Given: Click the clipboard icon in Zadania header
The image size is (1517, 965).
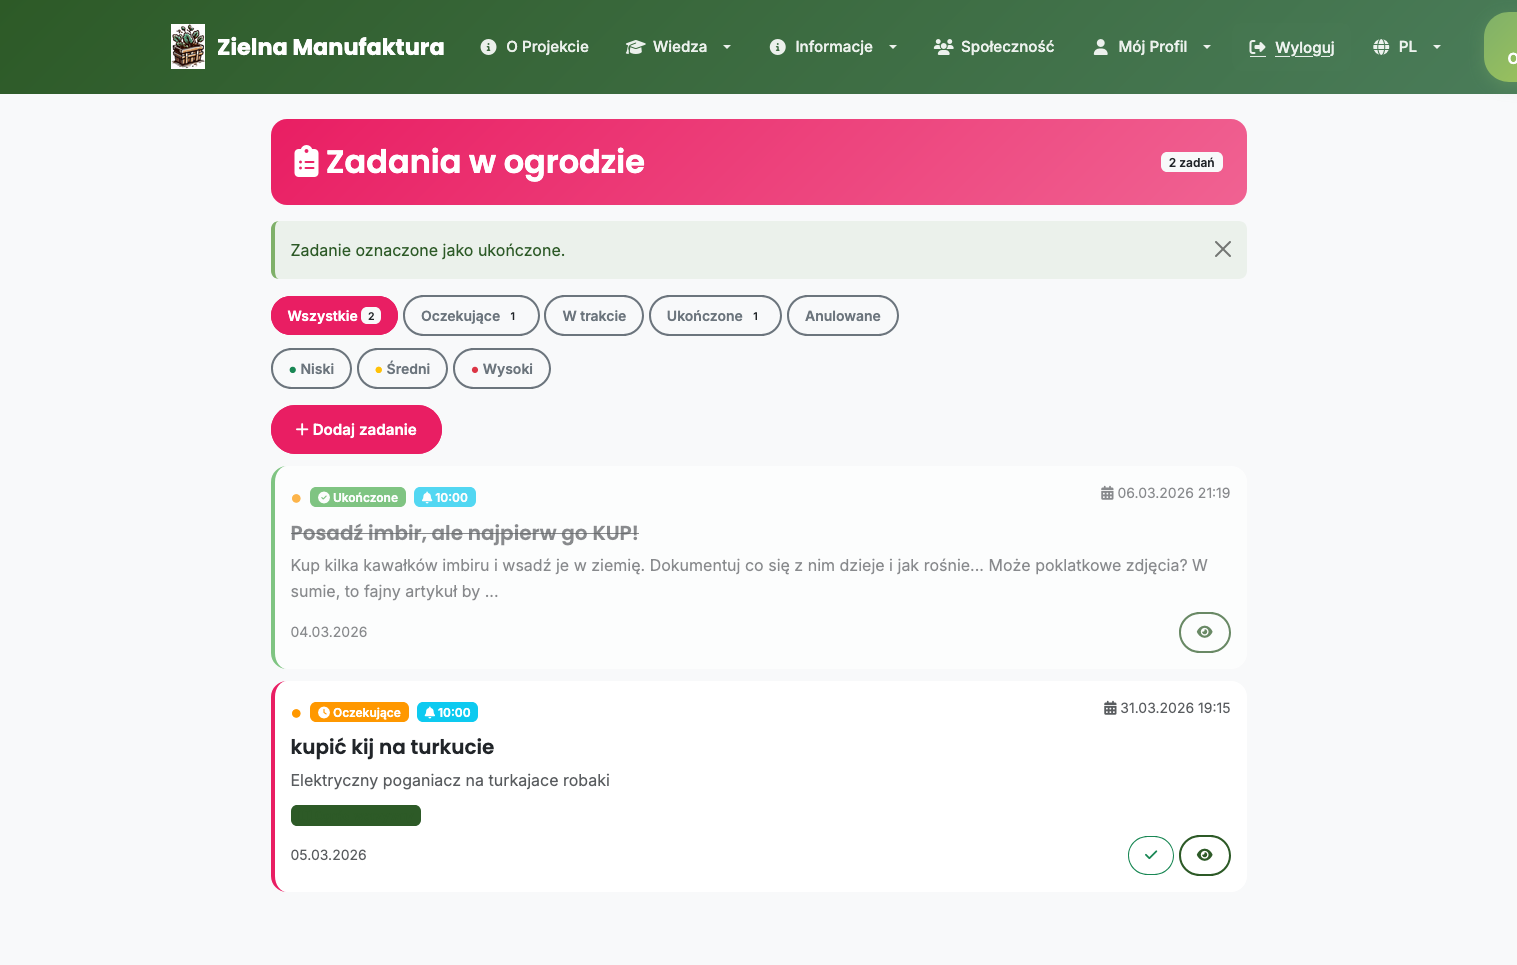Looking at the screenshot, I should pos(306,162).
